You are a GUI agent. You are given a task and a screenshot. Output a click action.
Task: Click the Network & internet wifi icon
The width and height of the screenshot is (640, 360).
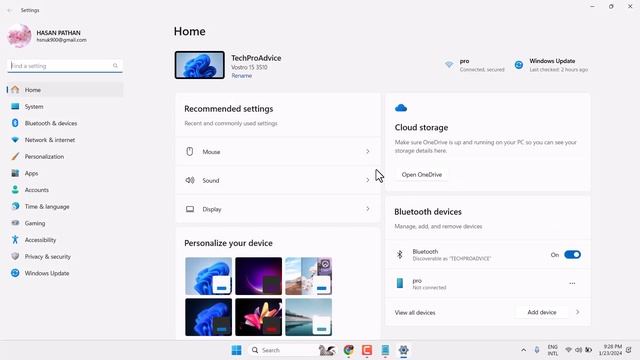point(15,140)
